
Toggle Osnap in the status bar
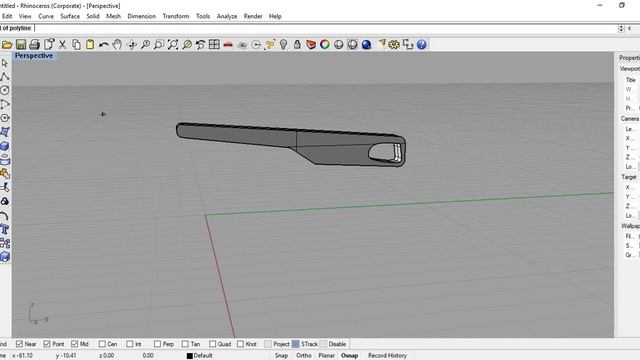[349, 356]
